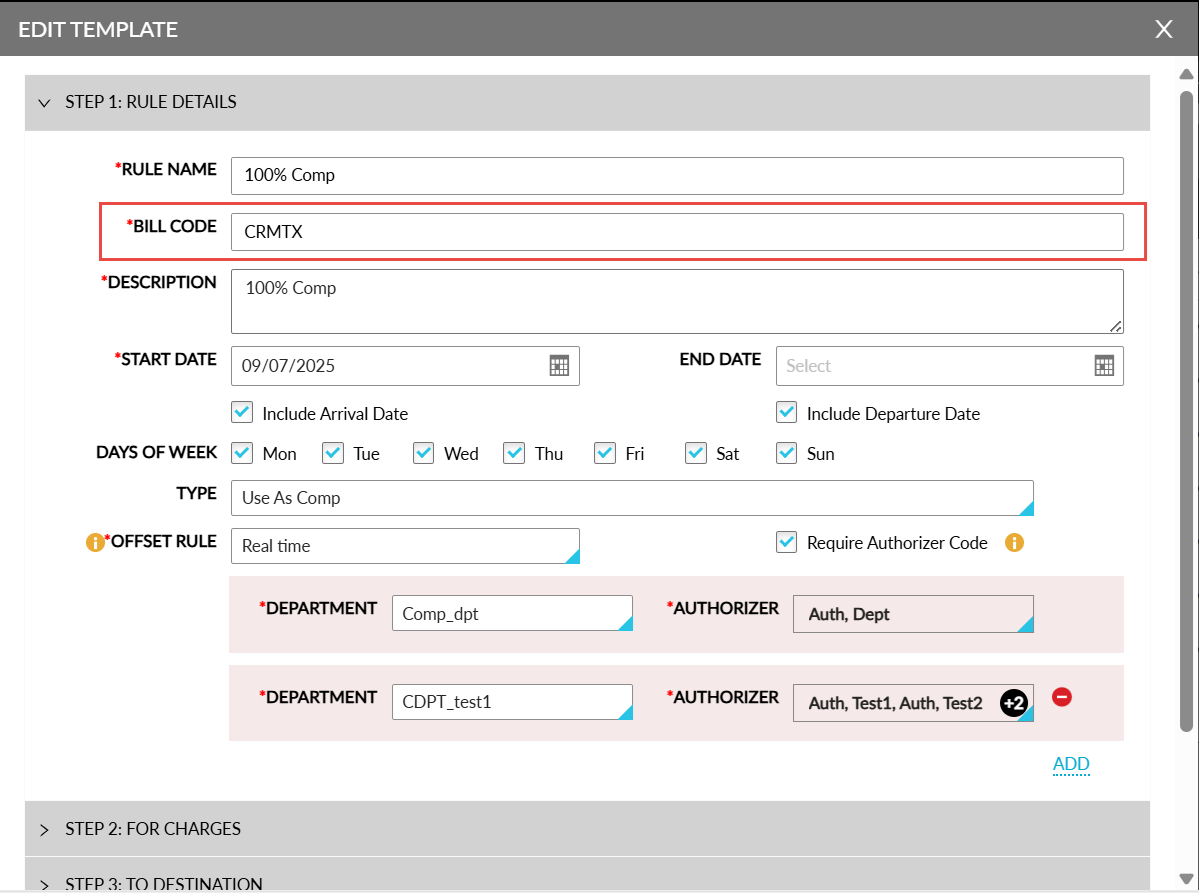The height and width of the screenshot is (893, 1199).
Task: Toggle Include Departure Date checkbox
Action: 786,412
